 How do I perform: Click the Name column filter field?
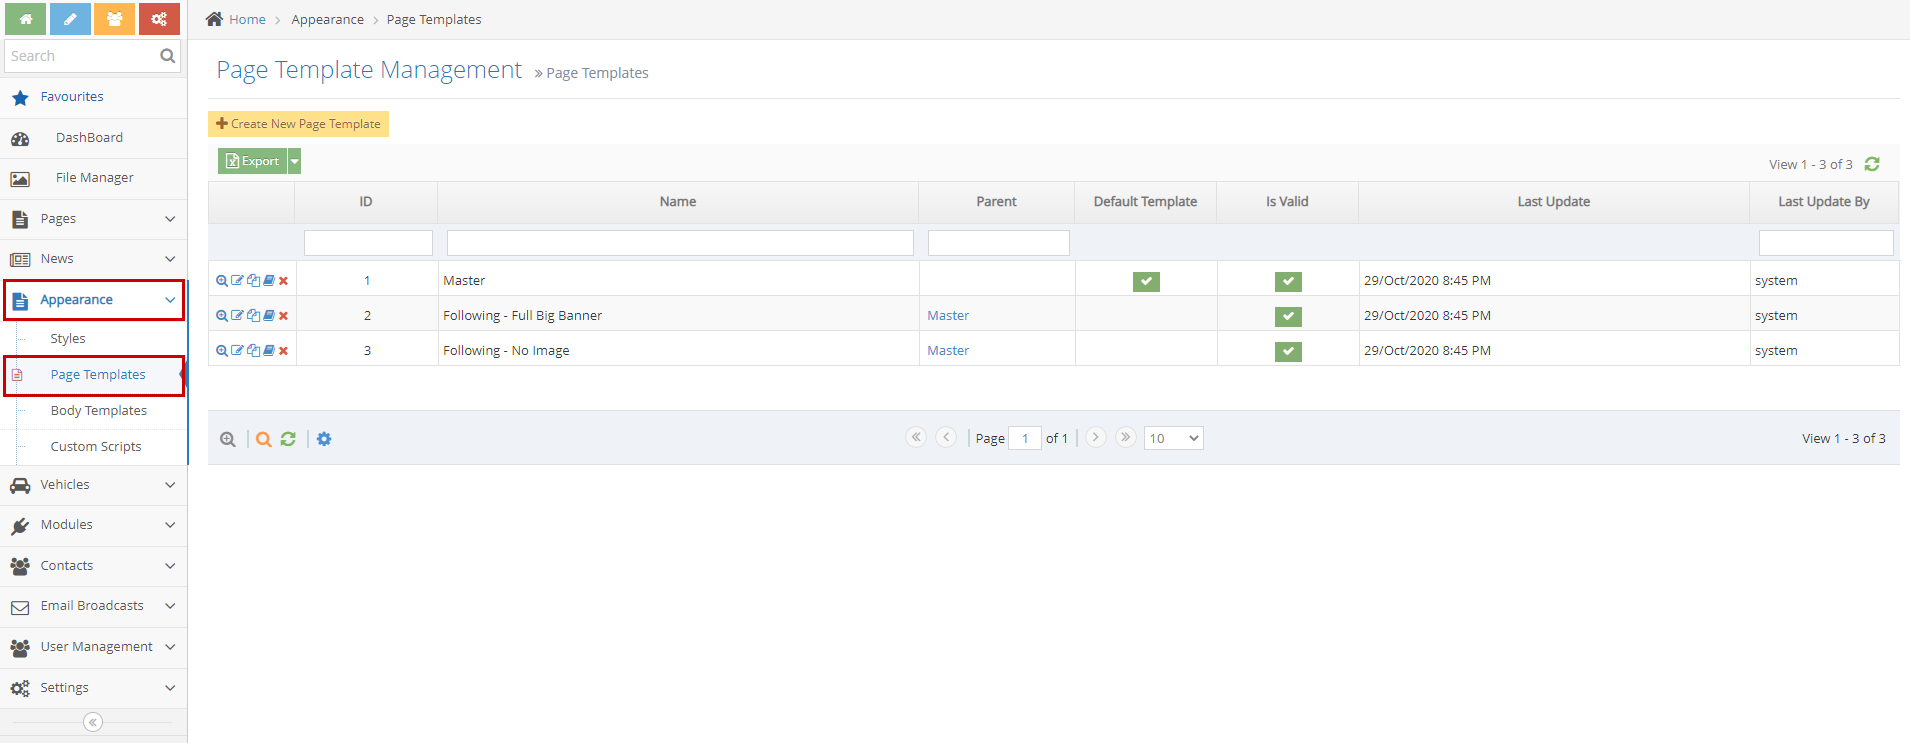pyautogui.click(x=680, y=243)
